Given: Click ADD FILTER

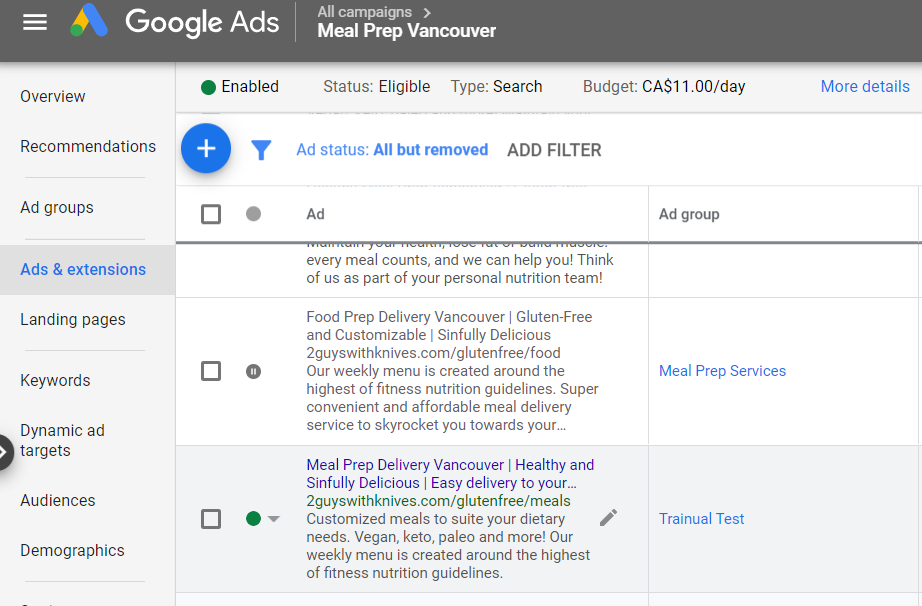Looking at the screenshot, I should pos(554,150).
